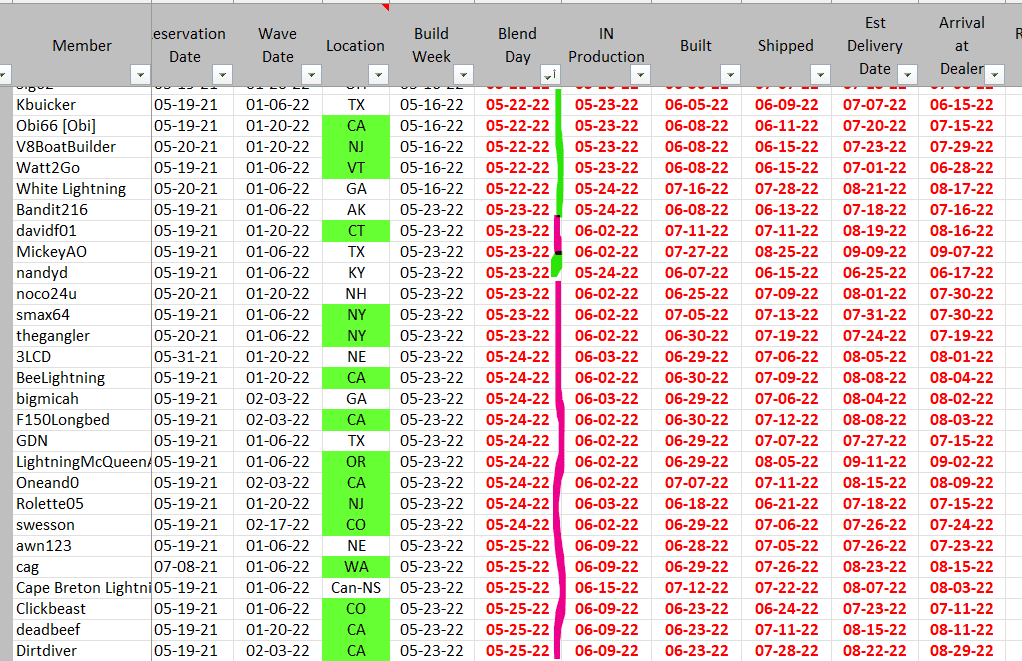Click the green WA location cell for cag
The image size is (1022, 661).
356,567
